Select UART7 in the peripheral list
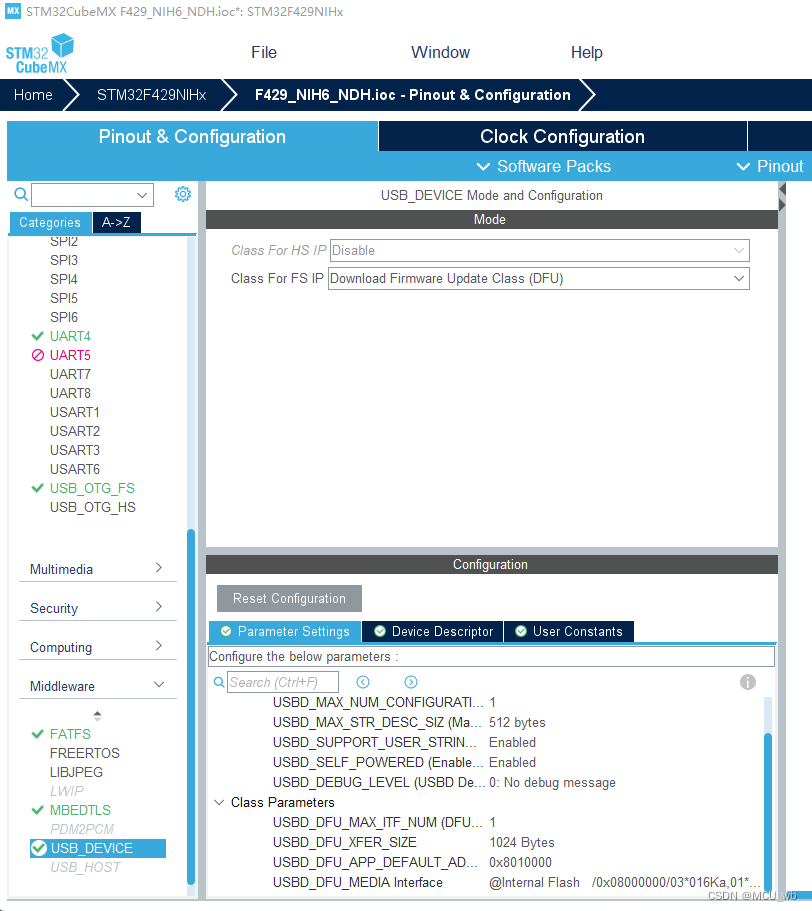The height and width of the screenshot is (911, 812). tap(70, 374)
